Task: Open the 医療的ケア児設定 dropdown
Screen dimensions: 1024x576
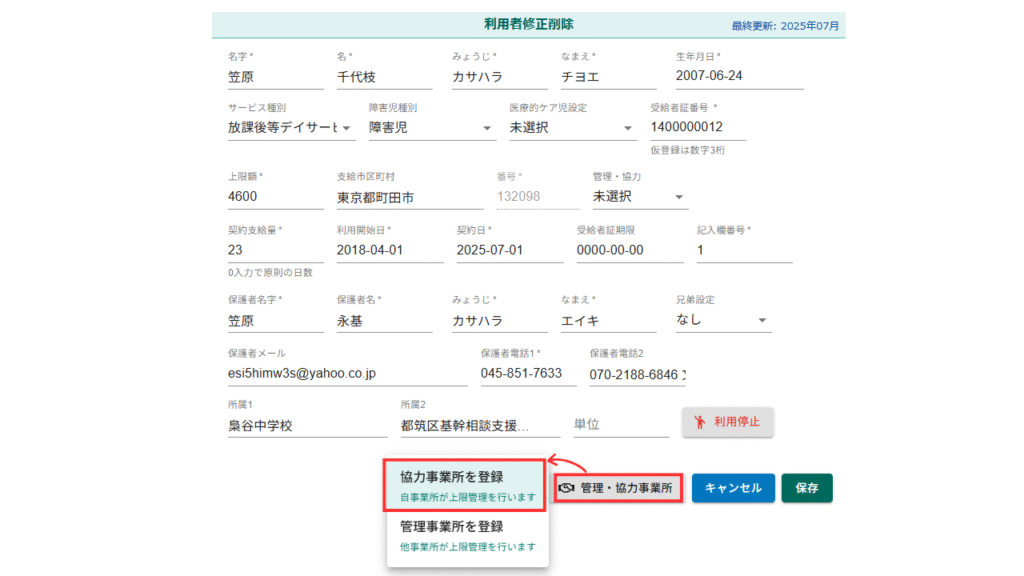Action: 572,128
